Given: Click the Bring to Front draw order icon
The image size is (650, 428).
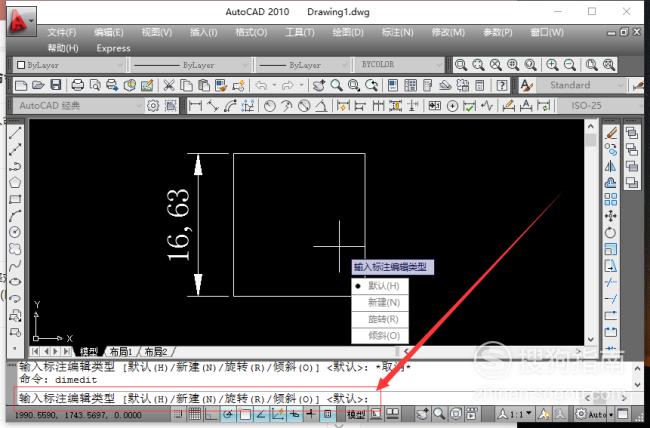Looking at the screenshot, I should click(x=632, y=133).
